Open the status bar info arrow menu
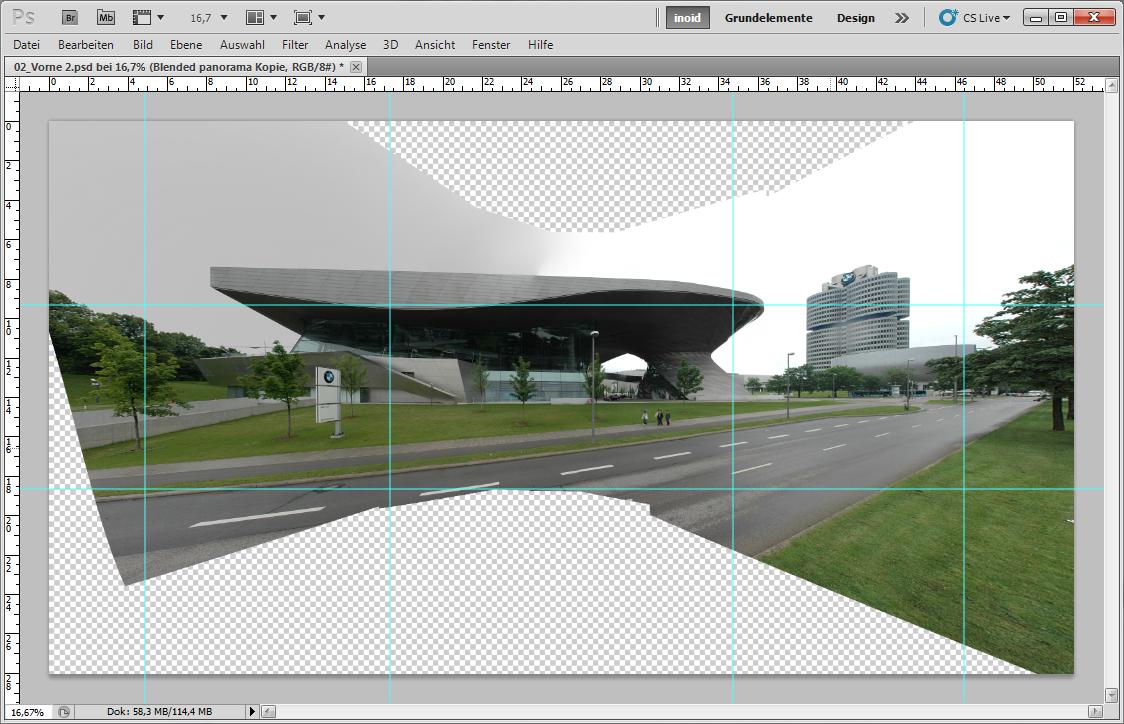The width and height of the screenshot is (1124, 724). 252,712
